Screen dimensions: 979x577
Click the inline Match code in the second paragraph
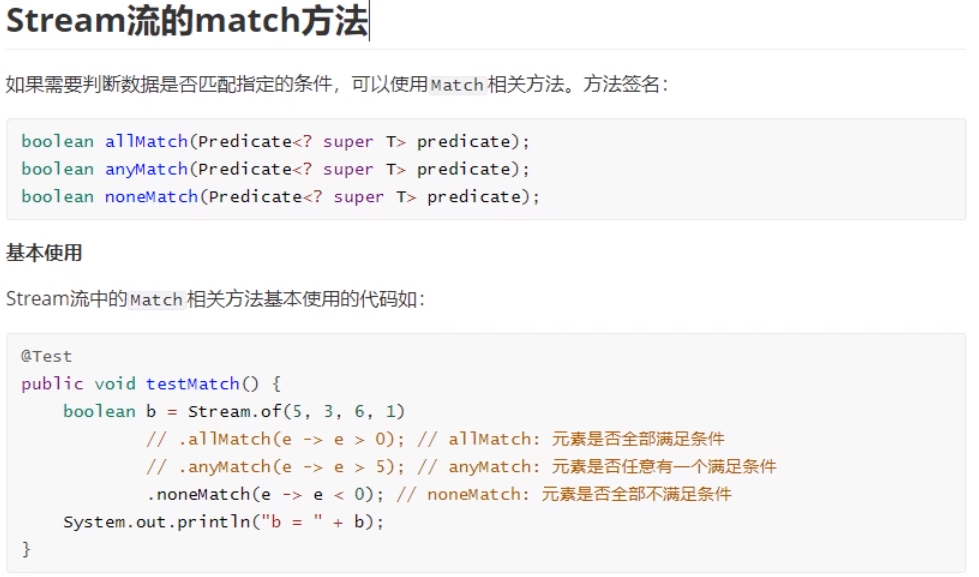pyautogui.click(x=157, y=300)
